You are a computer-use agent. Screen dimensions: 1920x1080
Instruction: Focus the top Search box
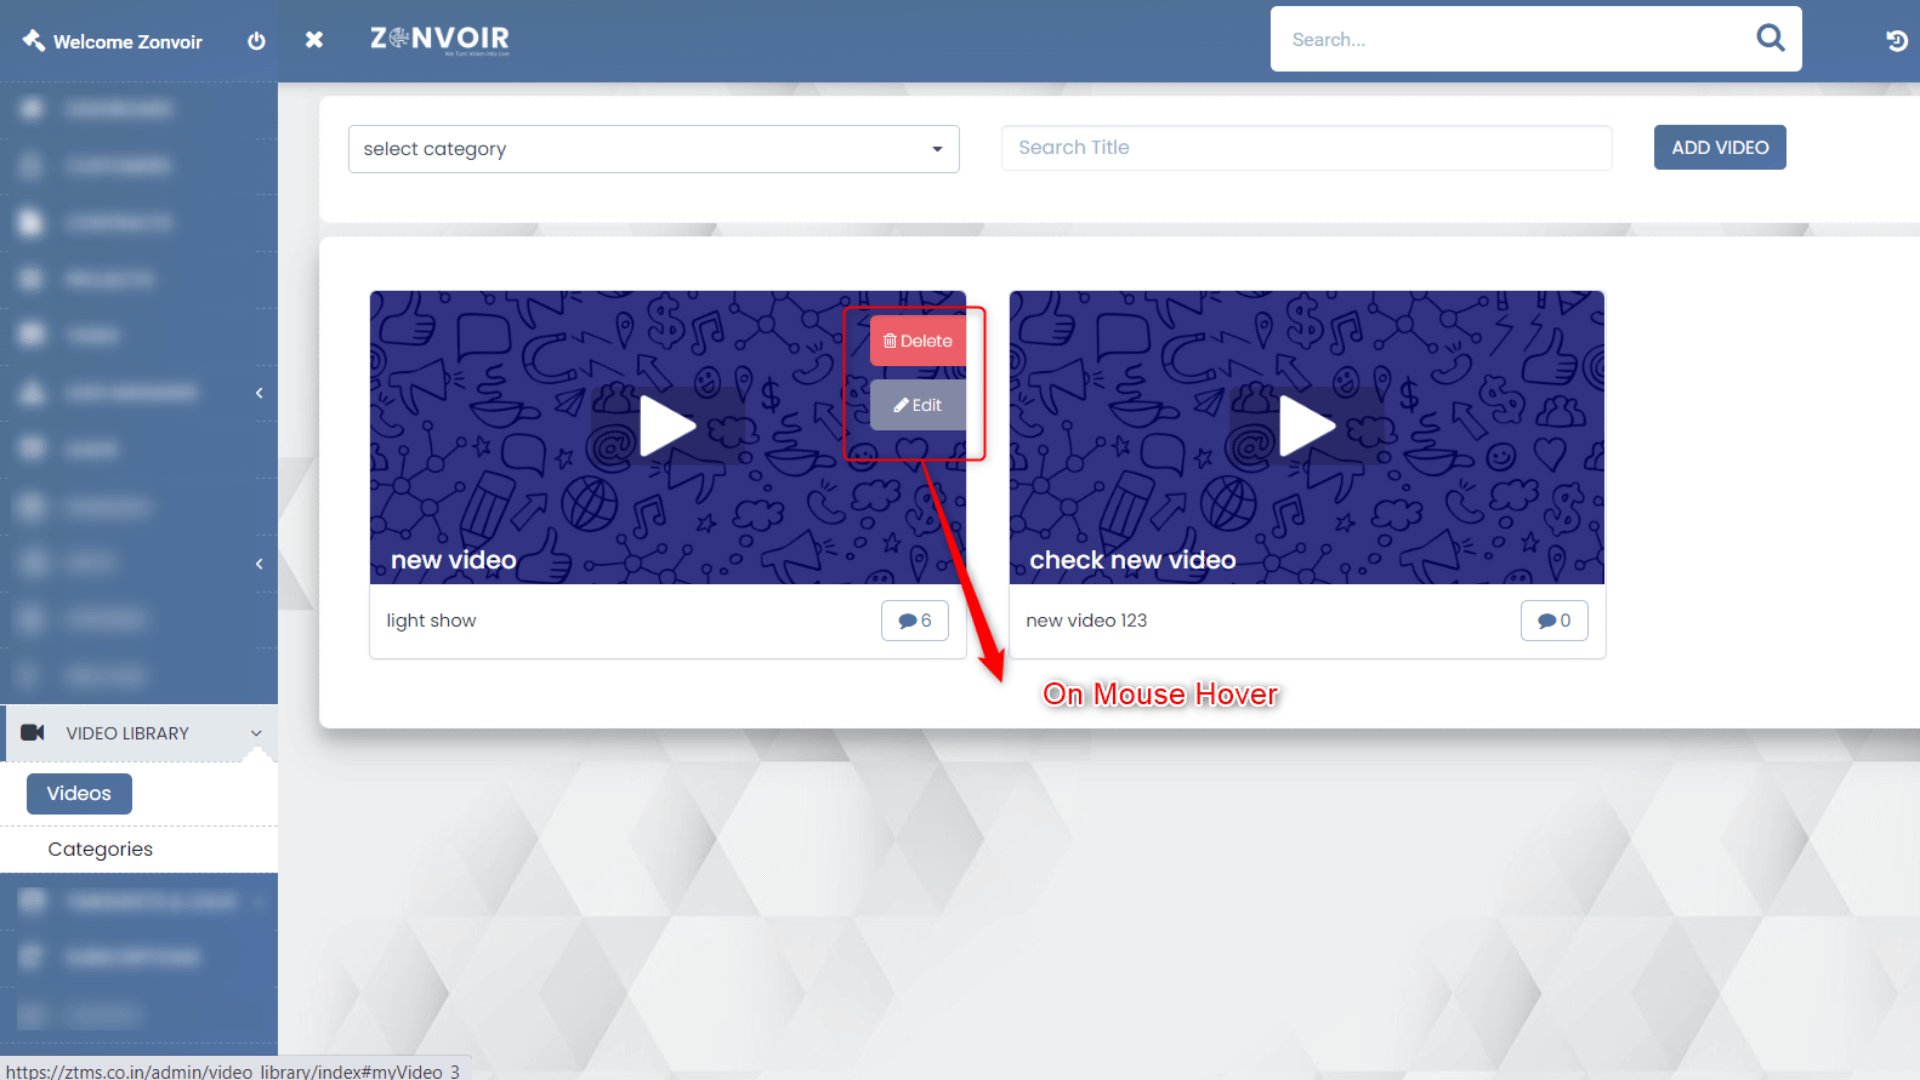[x=1536, y=39]
